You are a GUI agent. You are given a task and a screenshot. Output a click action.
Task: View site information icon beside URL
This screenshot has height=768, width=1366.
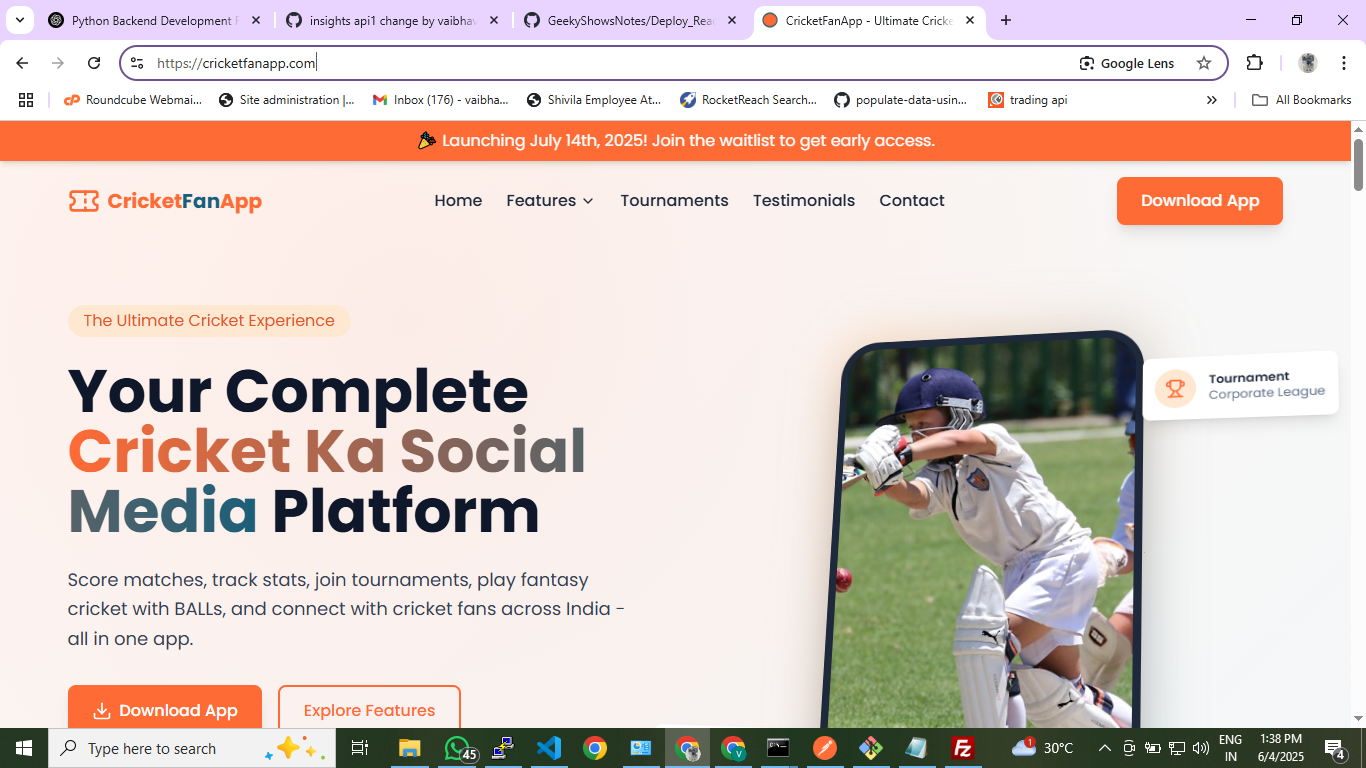[x=137, y=63]
